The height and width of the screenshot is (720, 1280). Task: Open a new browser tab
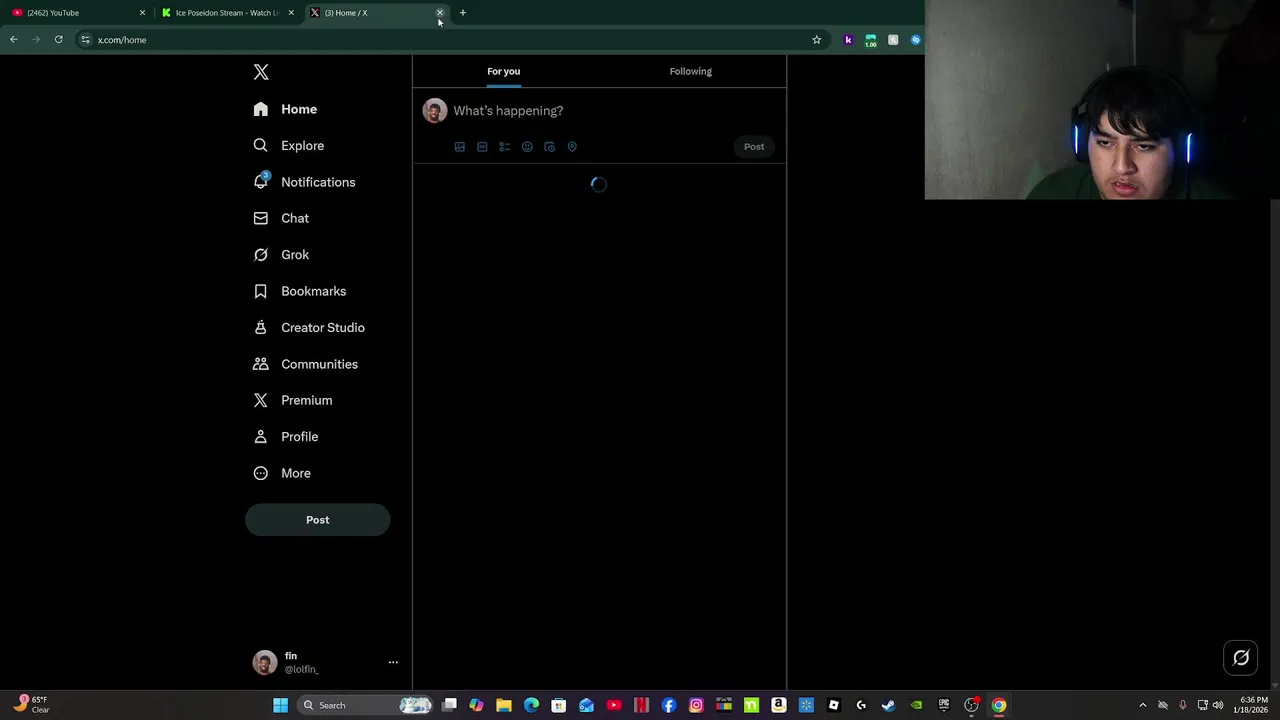[463, 13]
